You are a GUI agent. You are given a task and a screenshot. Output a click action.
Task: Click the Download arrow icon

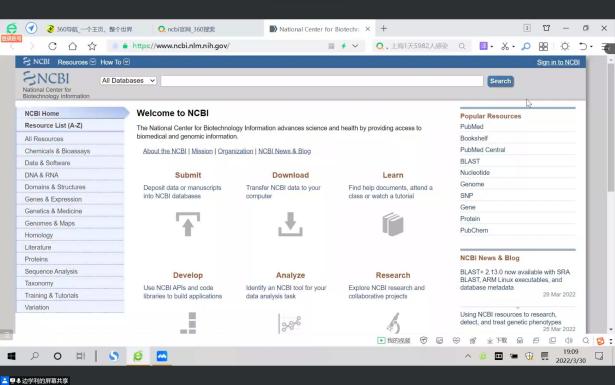[290, 224]
